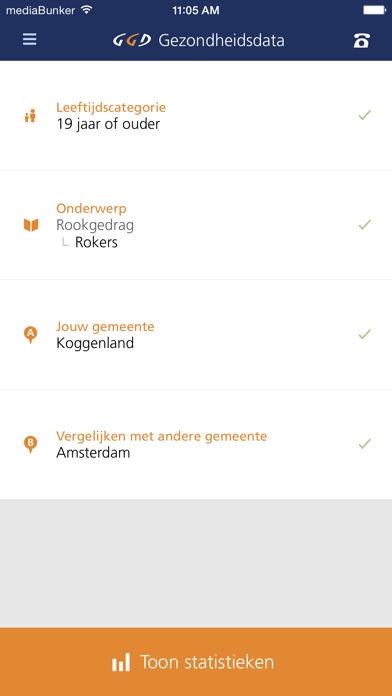
Task: Tap the checkmark next to Leeftijdscategorie
Action: point(364,115)
